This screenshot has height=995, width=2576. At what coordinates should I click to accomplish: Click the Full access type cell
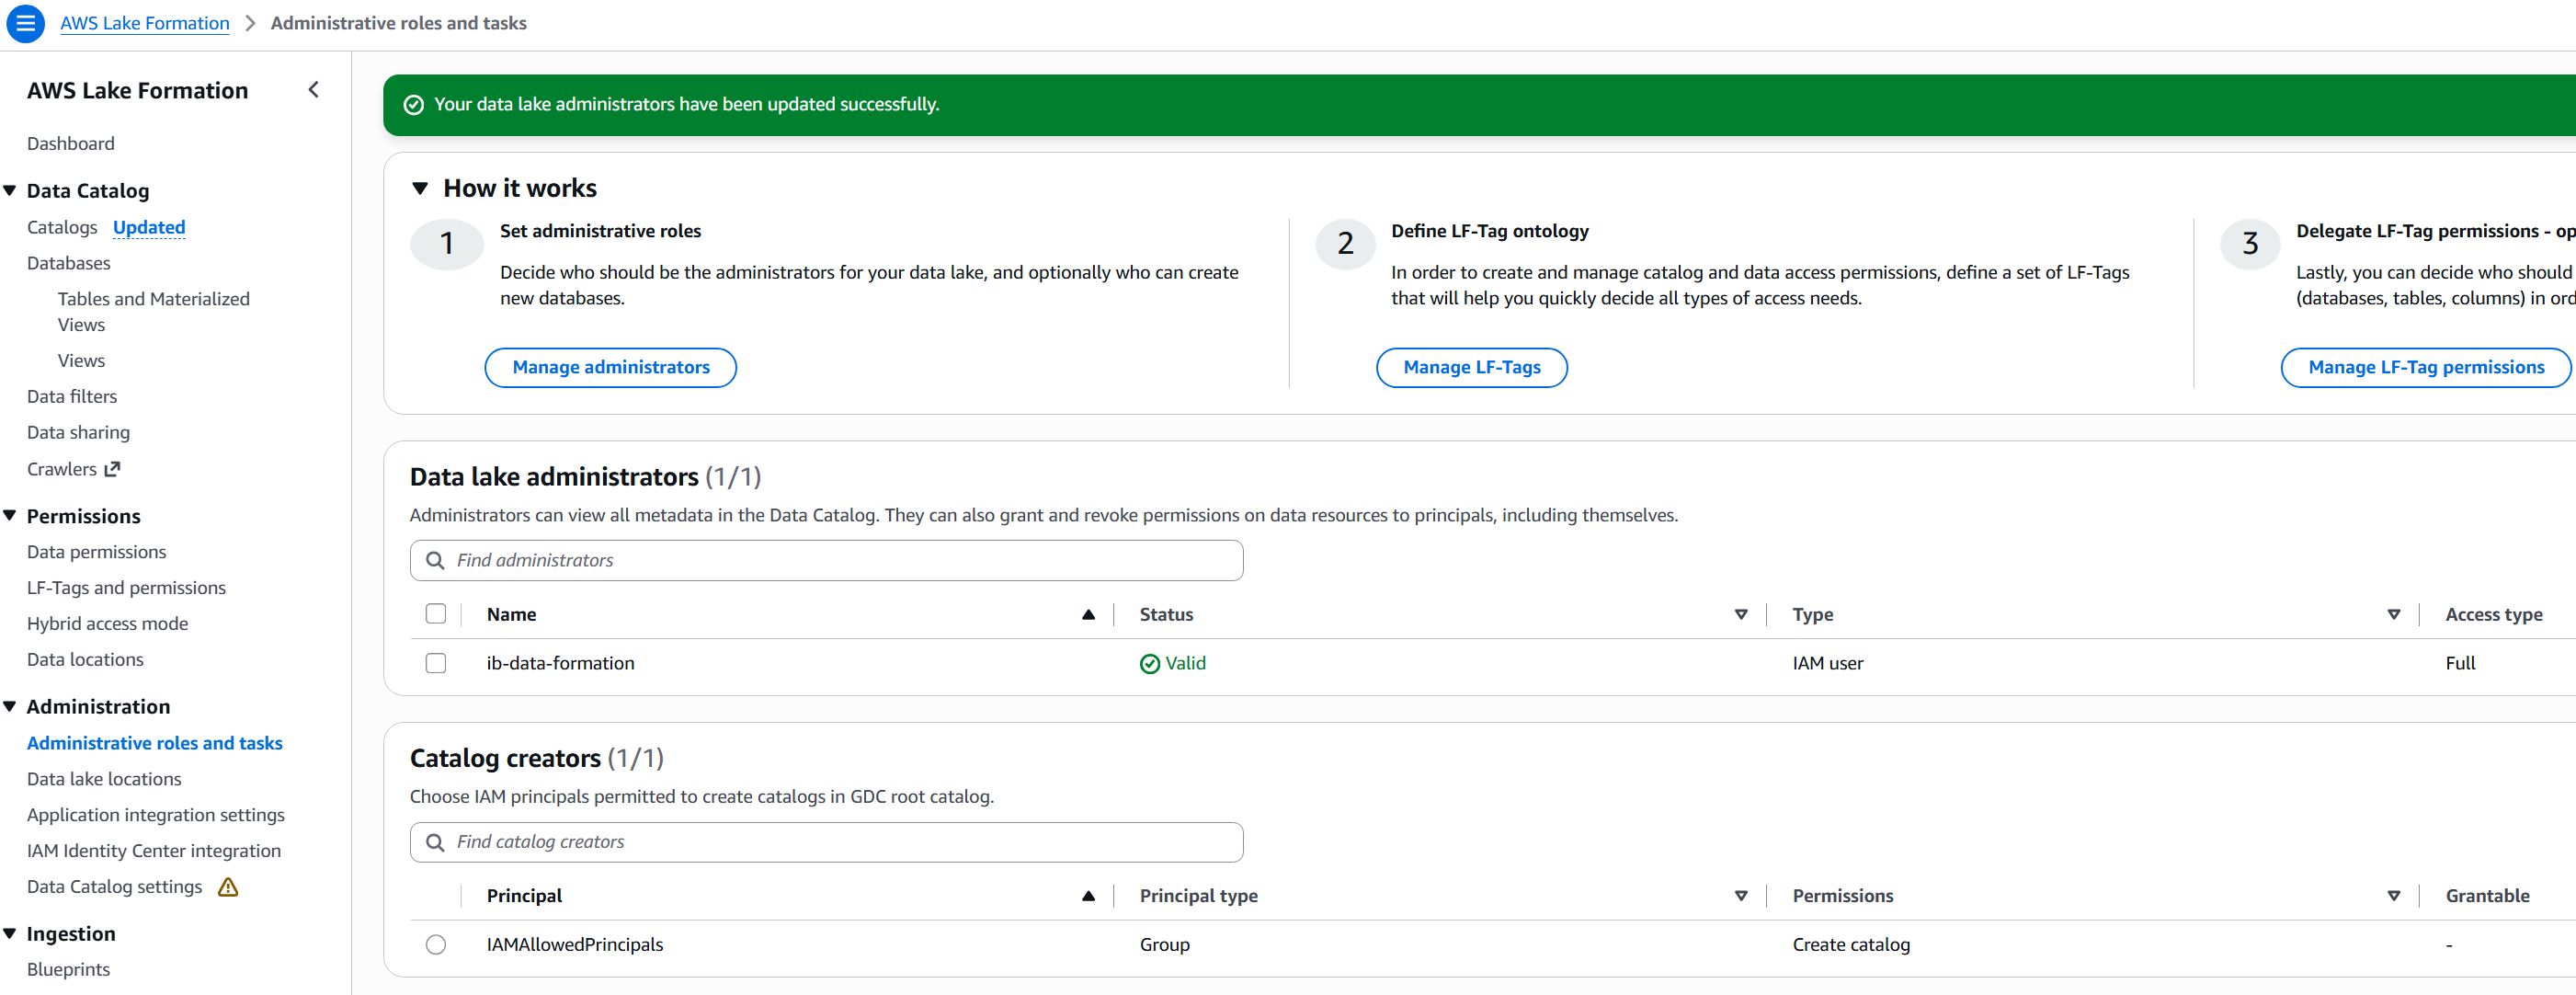click(2461, 664)
